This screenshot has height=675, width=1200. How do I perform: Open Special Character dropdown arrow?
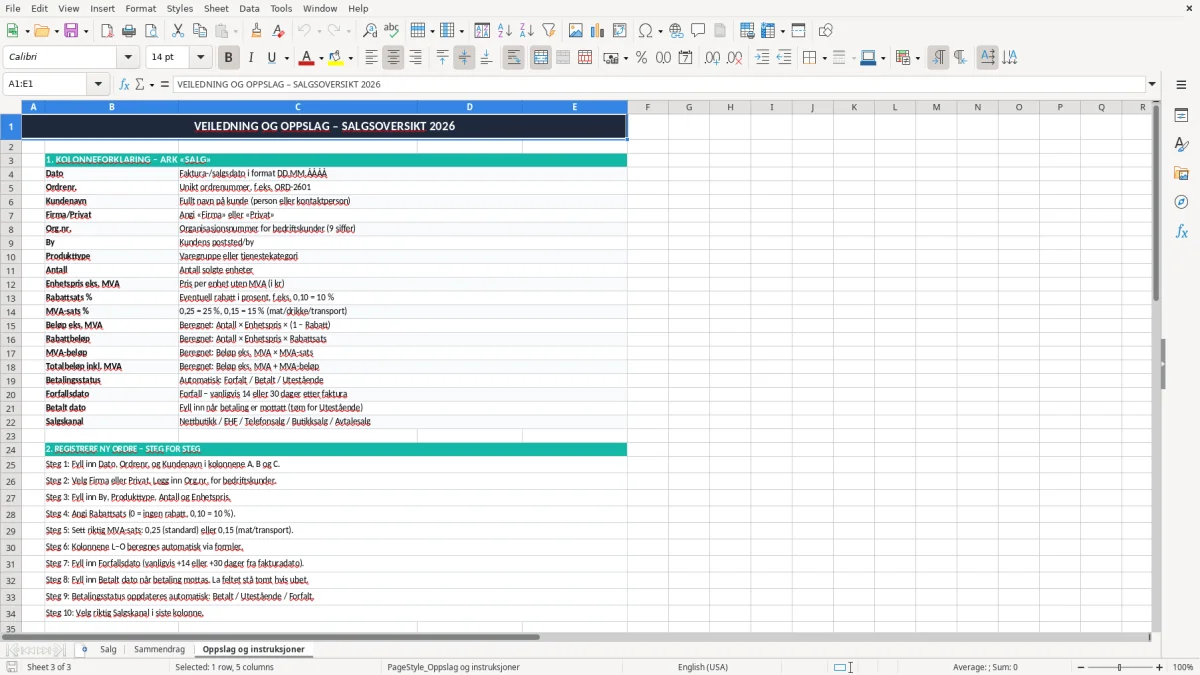pos(659,31)
